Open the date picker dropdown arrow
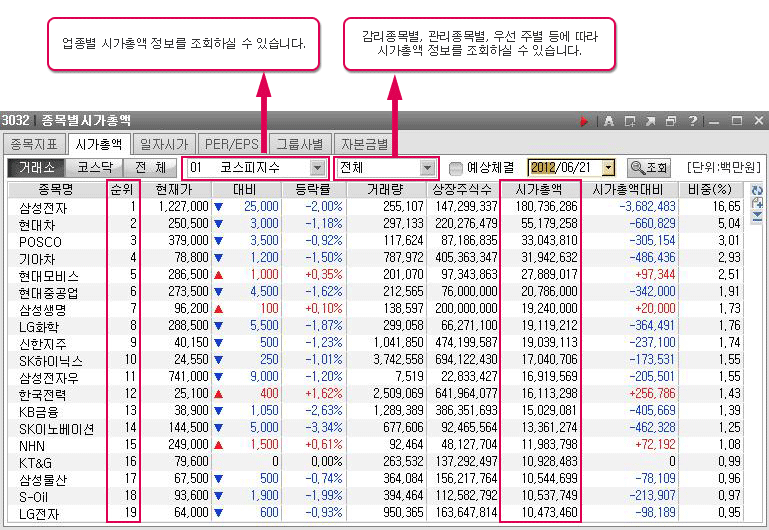Image resolution: width=769 pixels, height=530 pixels. point(609,168)
